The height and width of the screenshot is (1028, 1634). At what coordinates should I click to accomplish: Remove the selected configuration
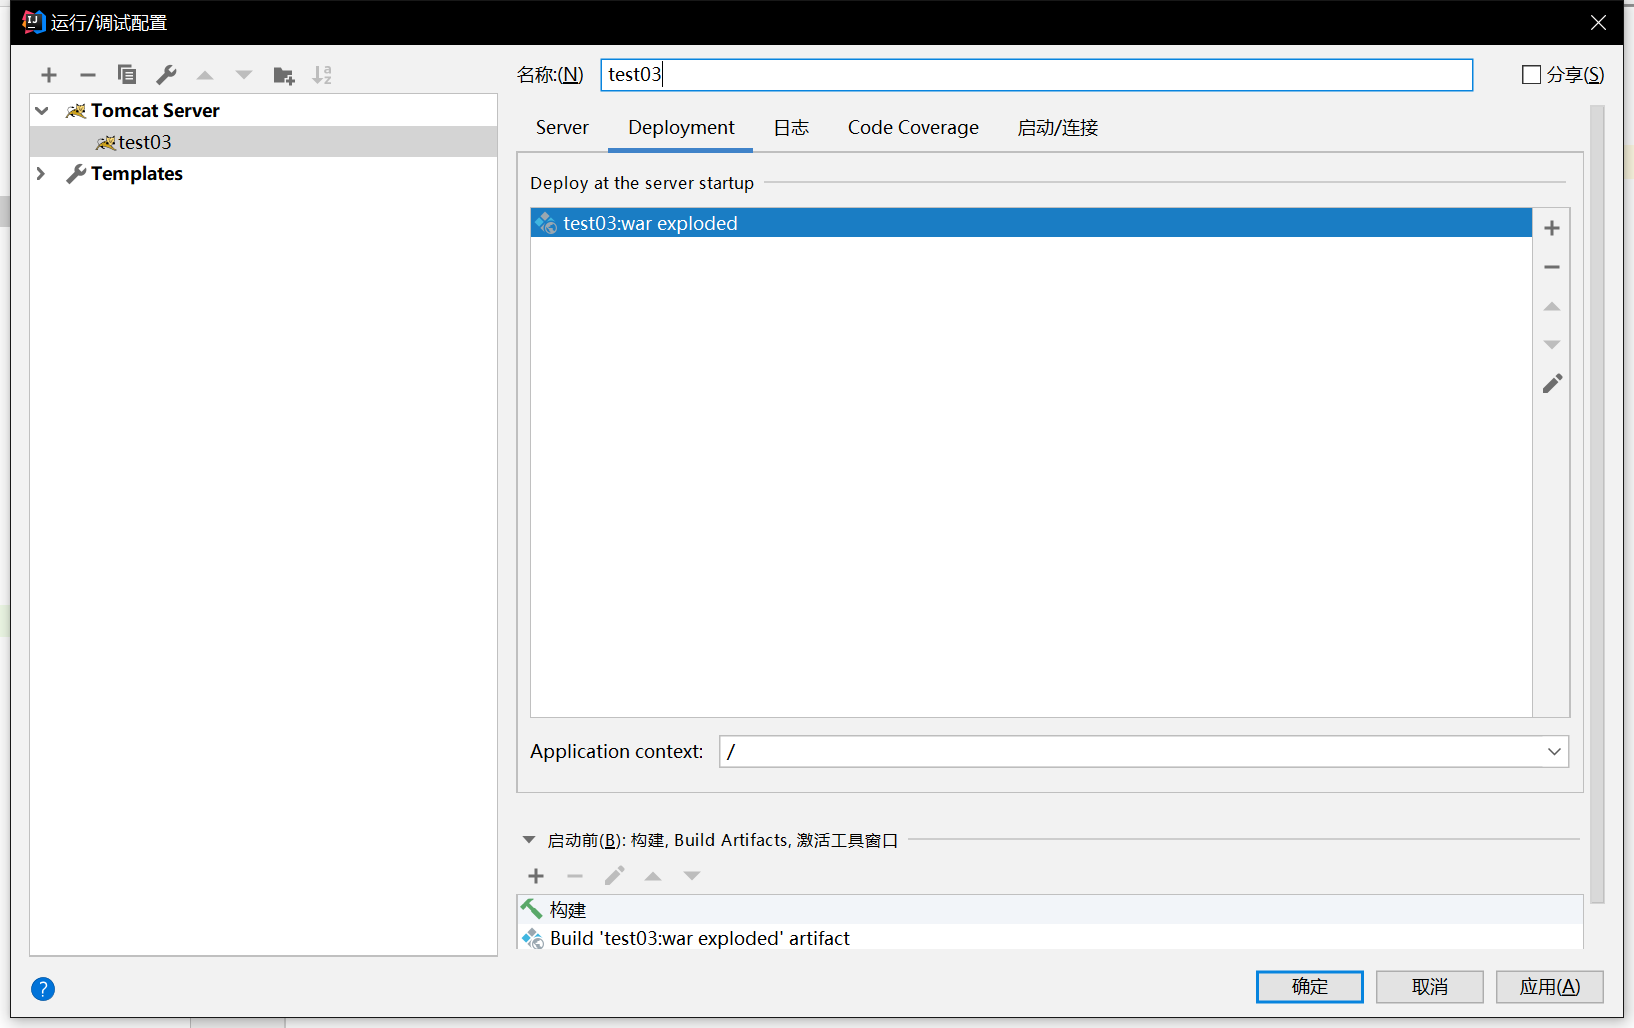pos(87,74)
